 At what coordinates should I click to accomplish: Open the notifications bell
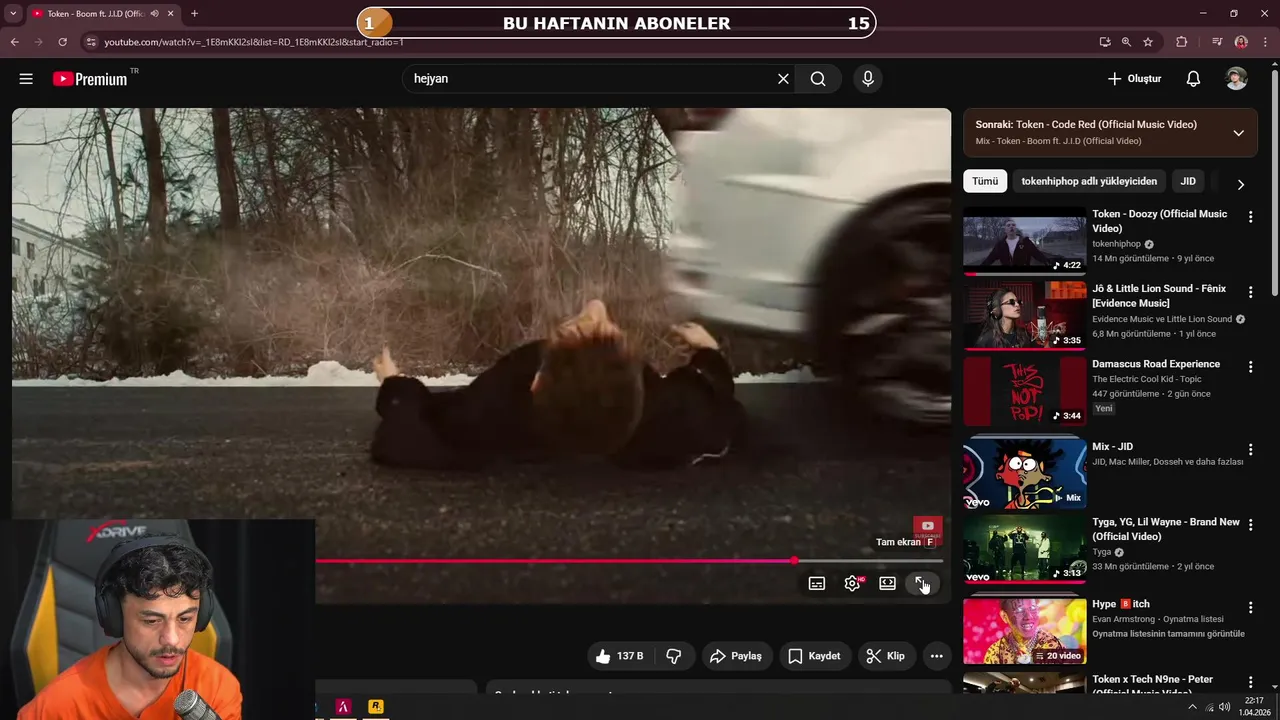click(1193, 79)
